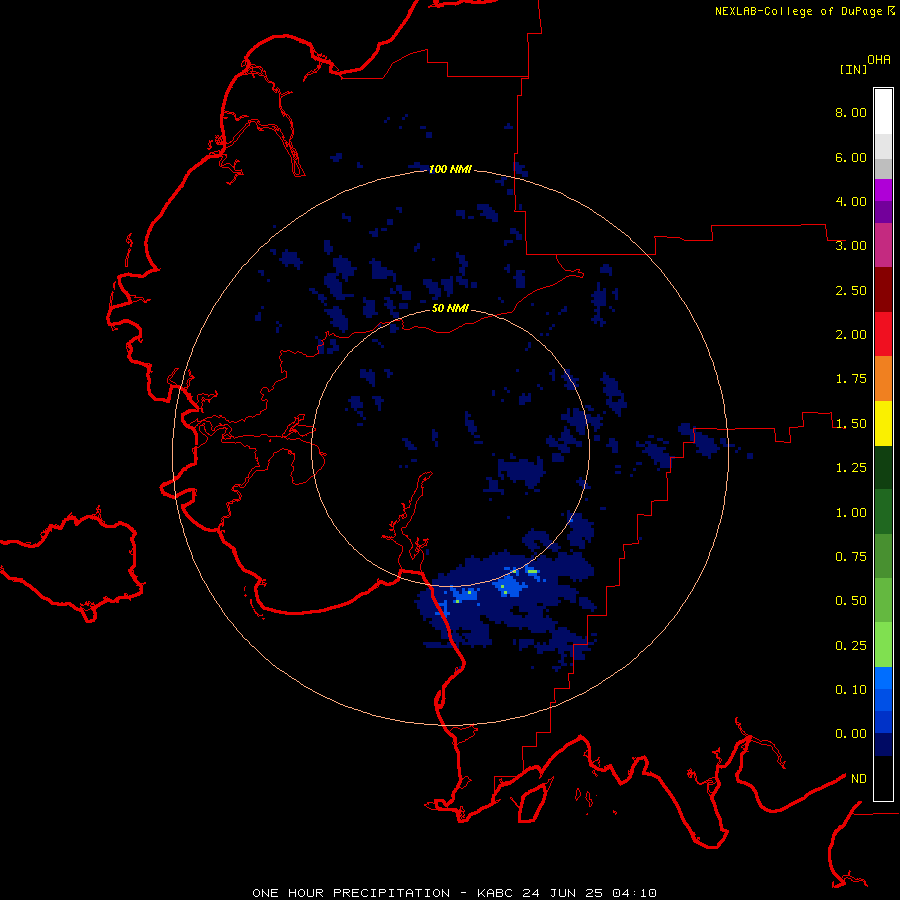The width and height of the screenshot is (900, 900).
Task: Select the 0.00 legend value
Action: point(851,734)
